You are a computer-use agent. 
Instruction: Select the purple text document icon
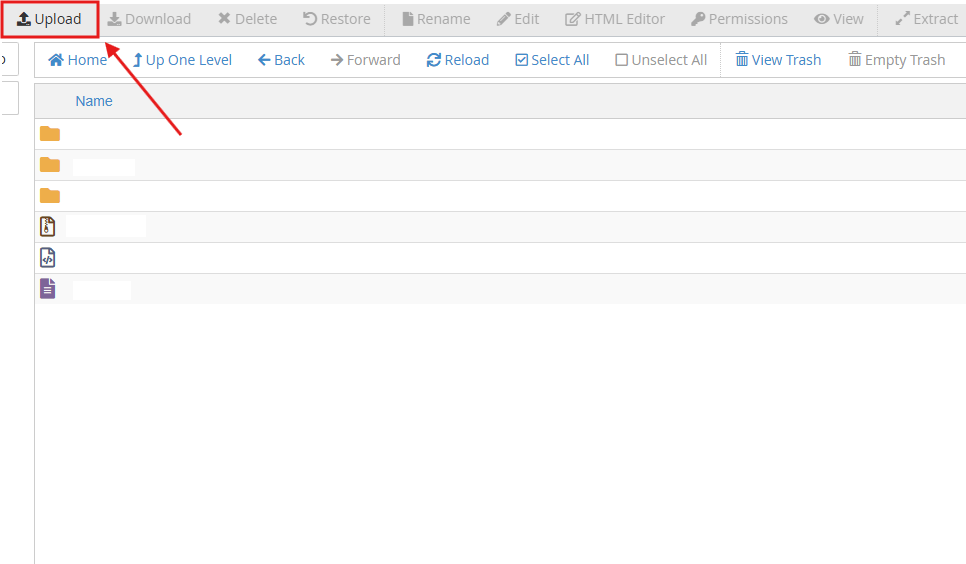click(47, 288)
